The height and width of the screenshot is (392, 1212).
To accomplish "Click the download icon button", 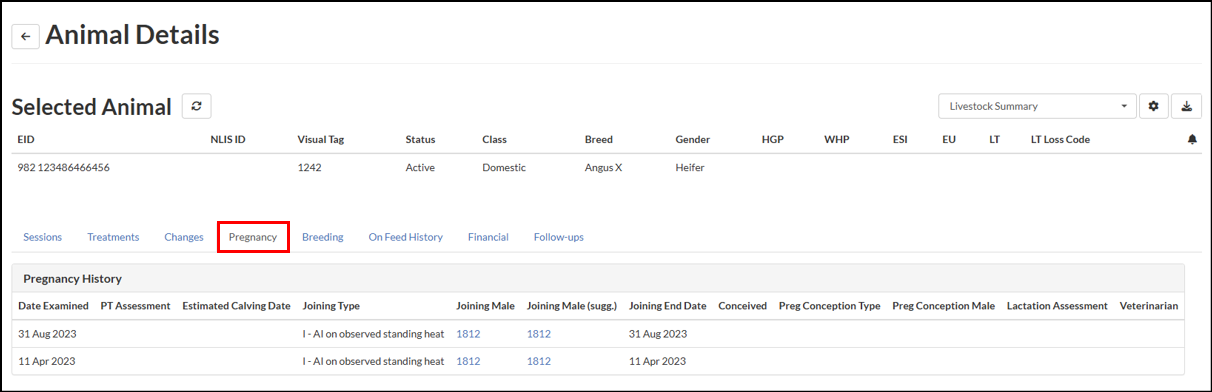I will click(1186, 106).
